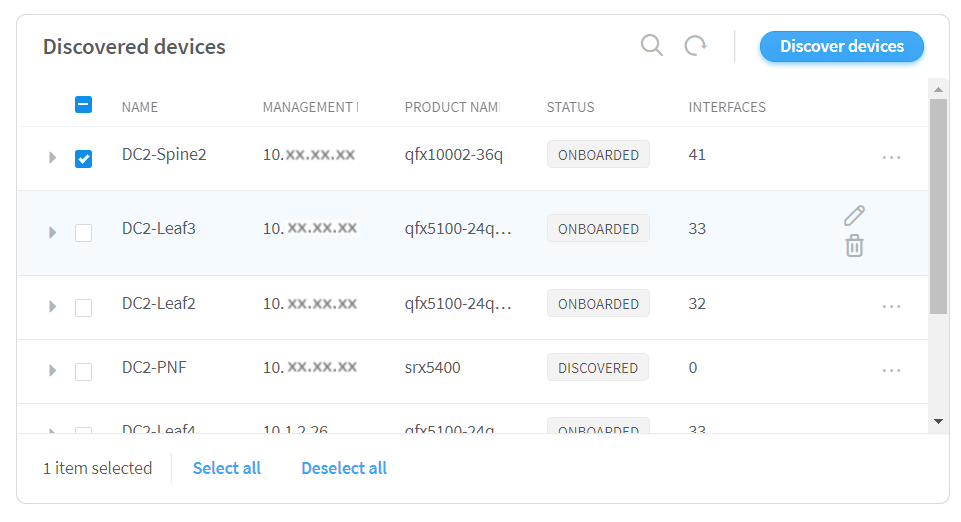This screenshot has width=961, height=522.
Task: Open more options for DC2-Spine2
Action: pyautogui.click(x=891, y=157)
